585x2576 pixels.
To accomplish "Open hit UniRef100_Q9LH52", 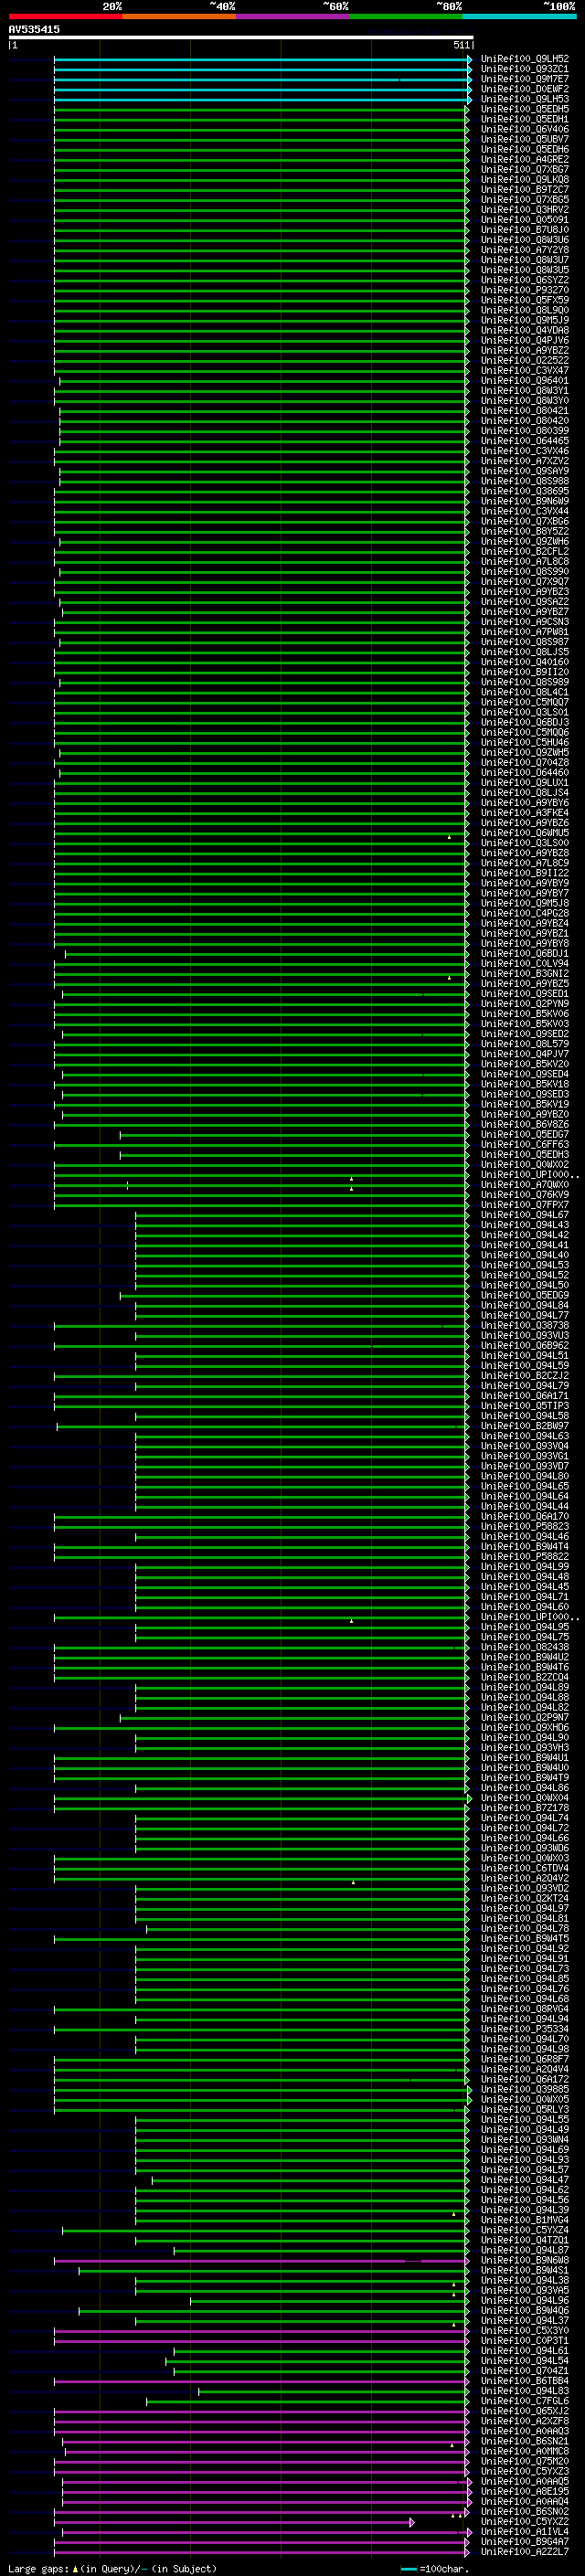I will click(x=524, y=59).
